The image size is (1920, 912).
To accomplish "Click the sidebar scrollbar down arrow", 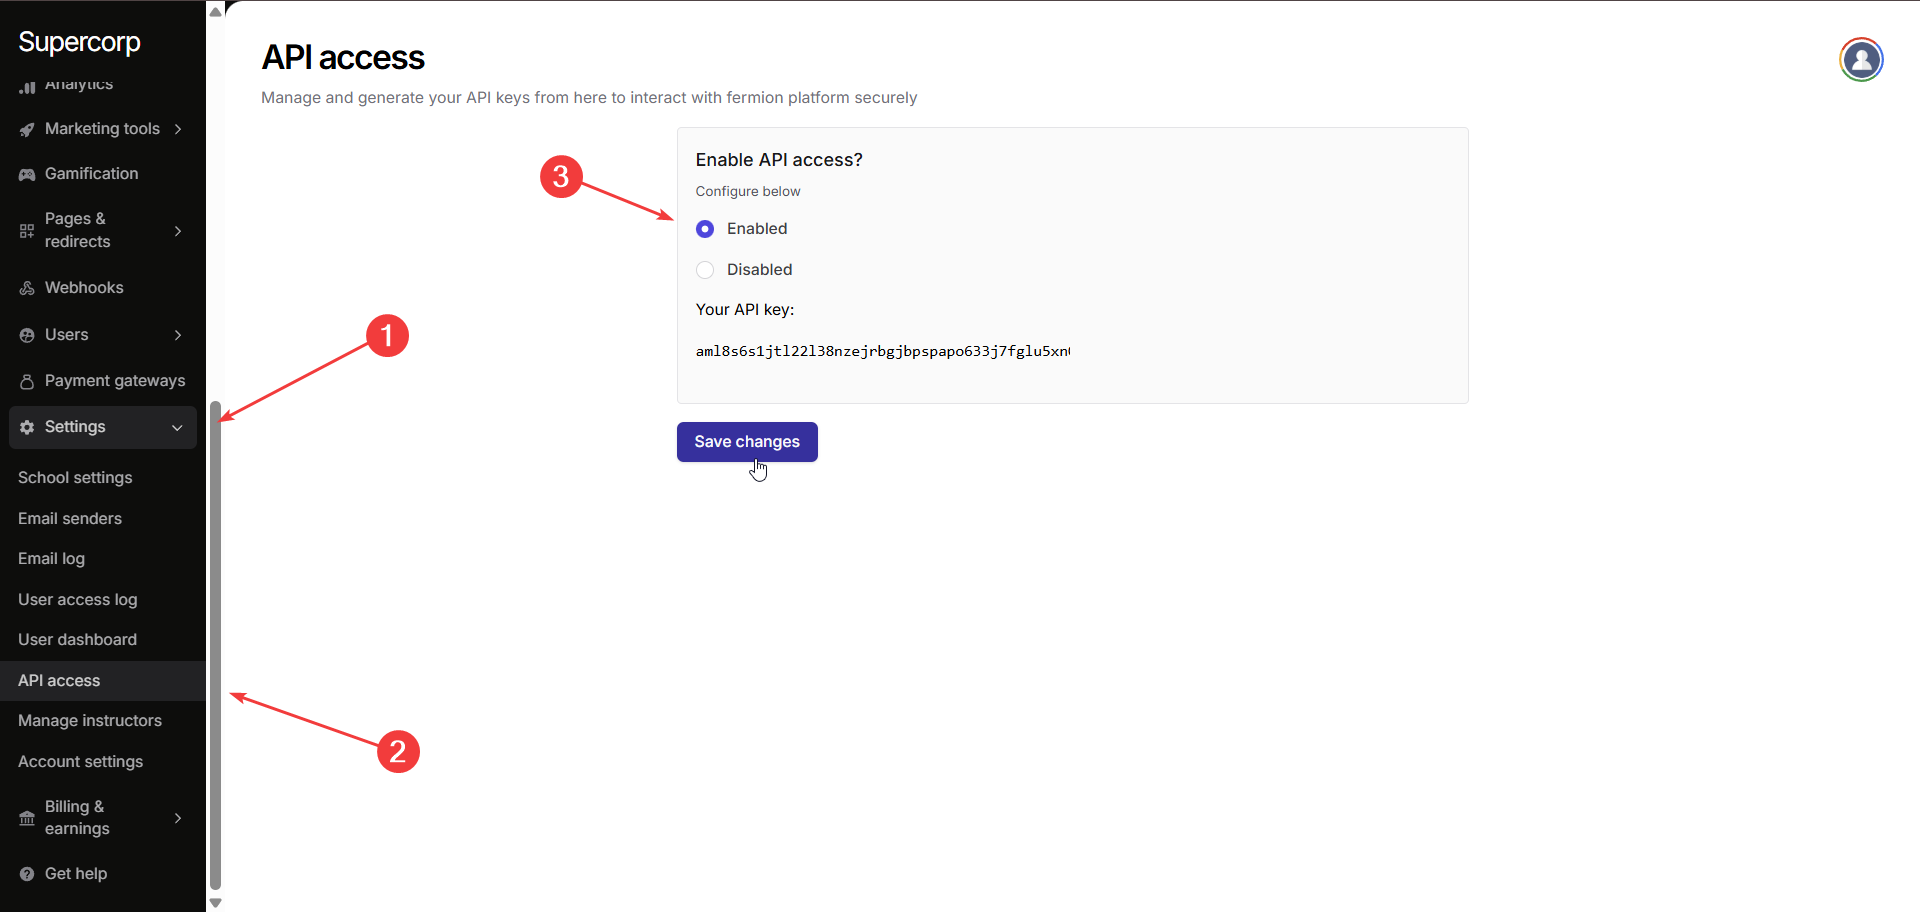I will 215,903.
